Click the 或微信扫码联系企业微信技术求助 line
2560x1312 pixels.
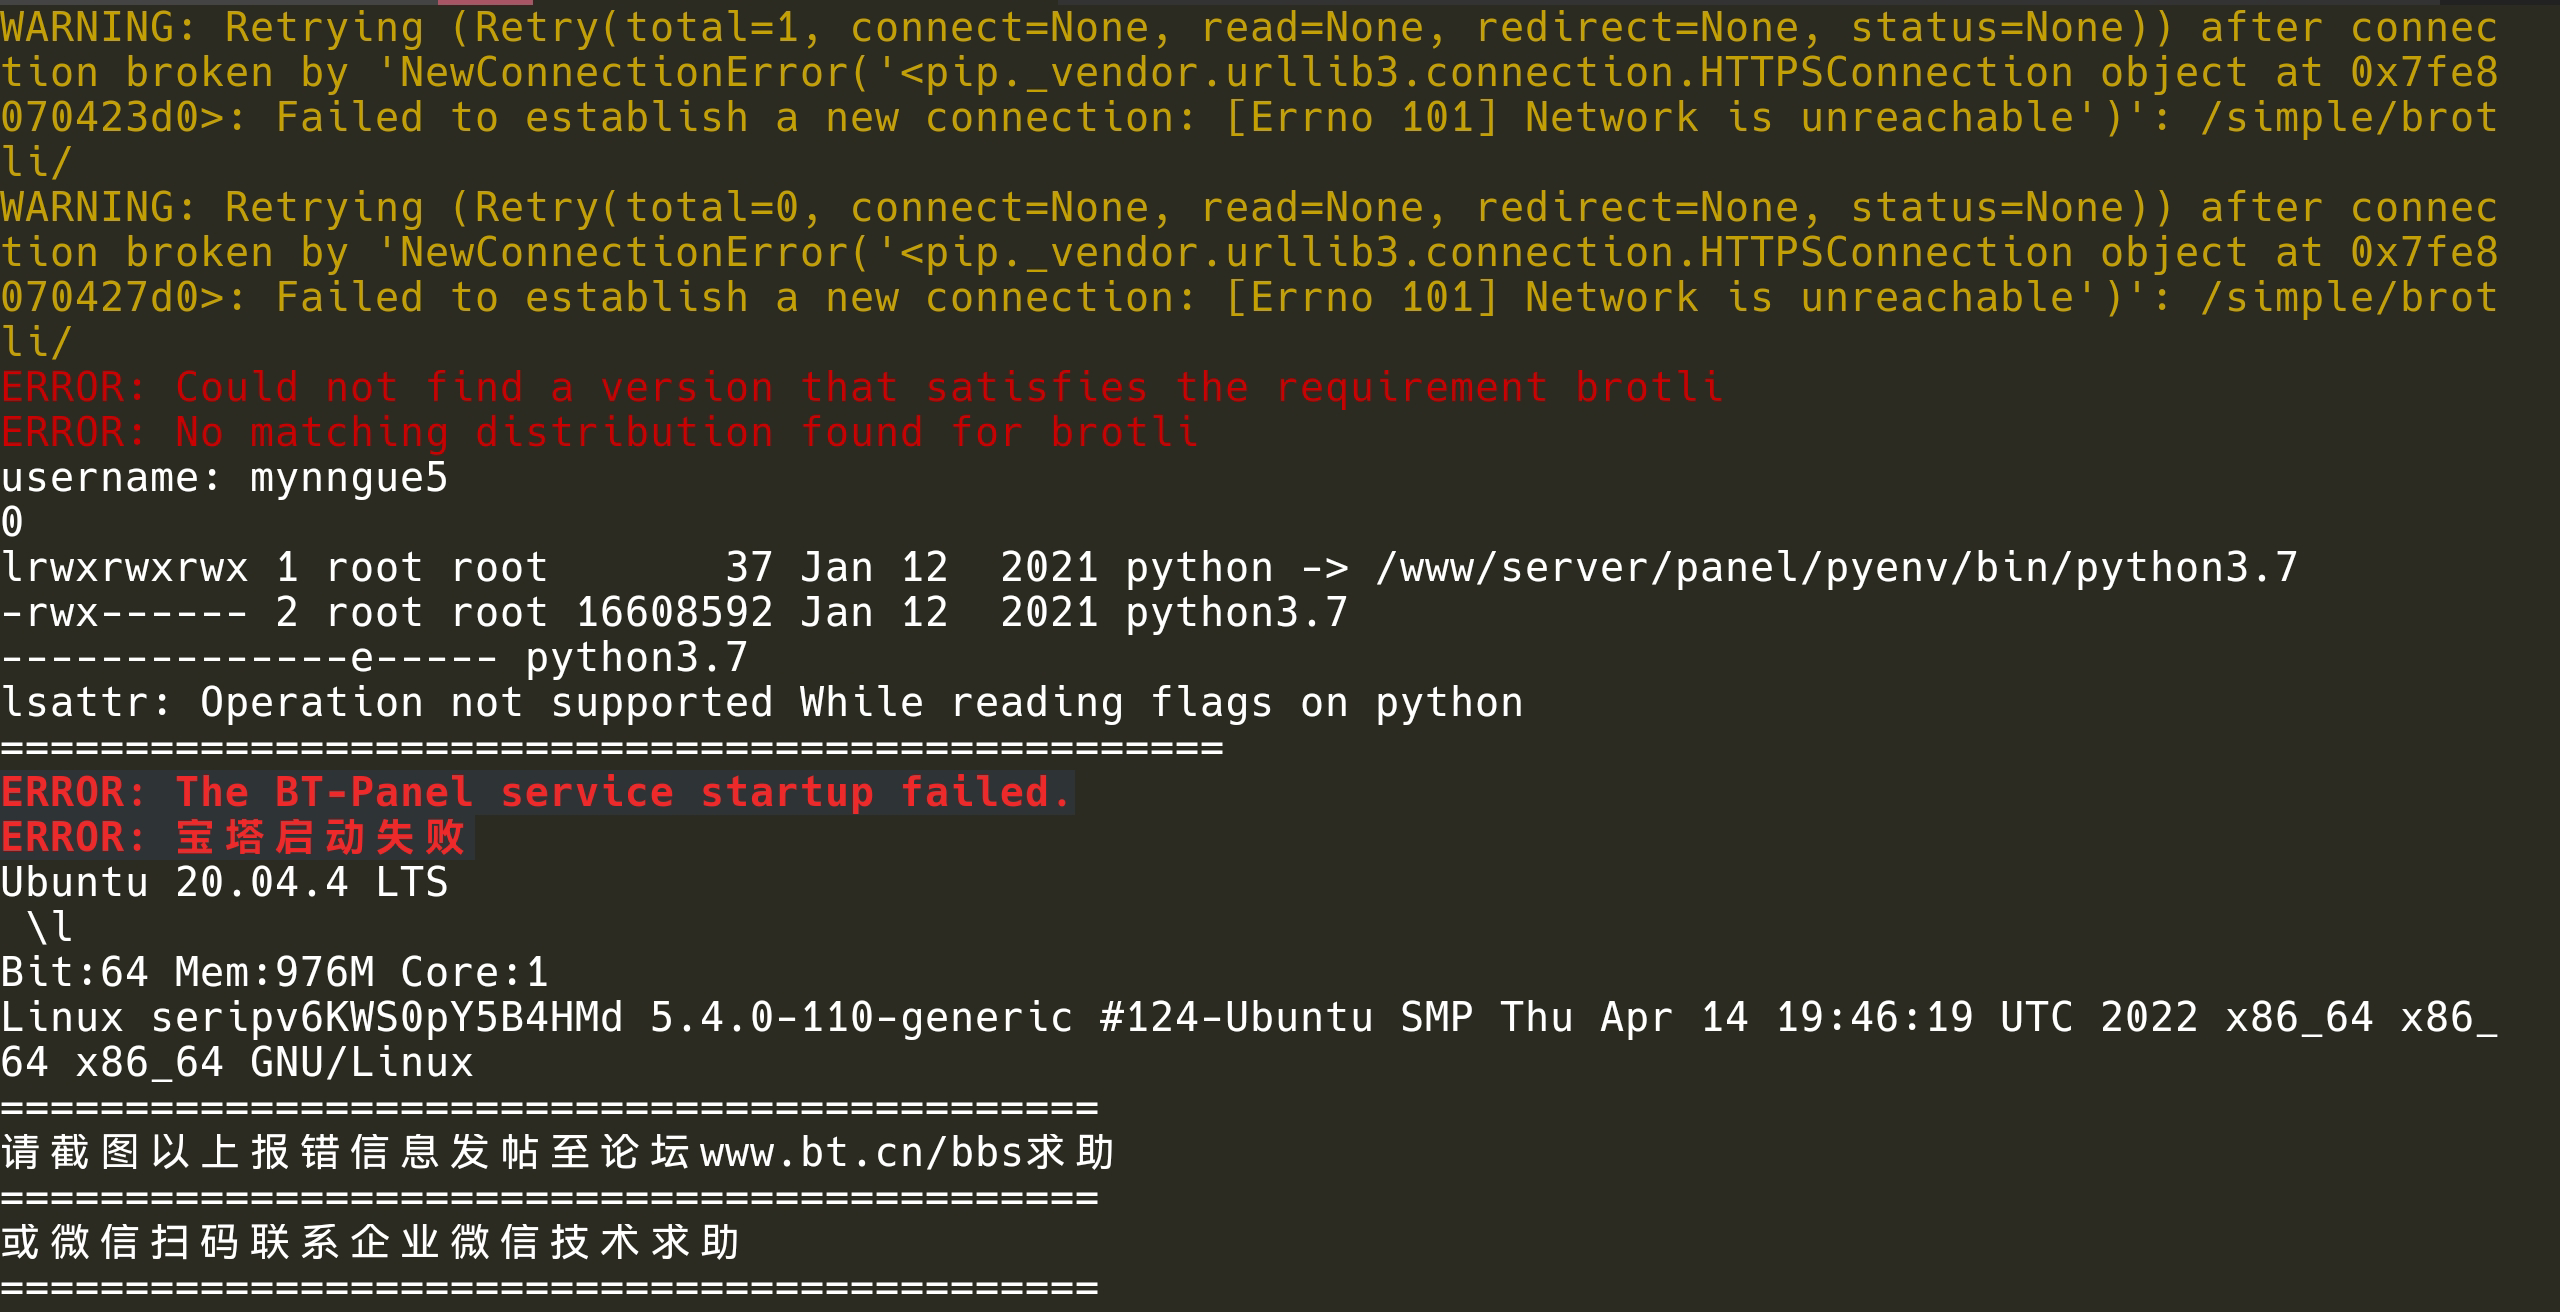pyautogui.click(x=370, y=1243)
